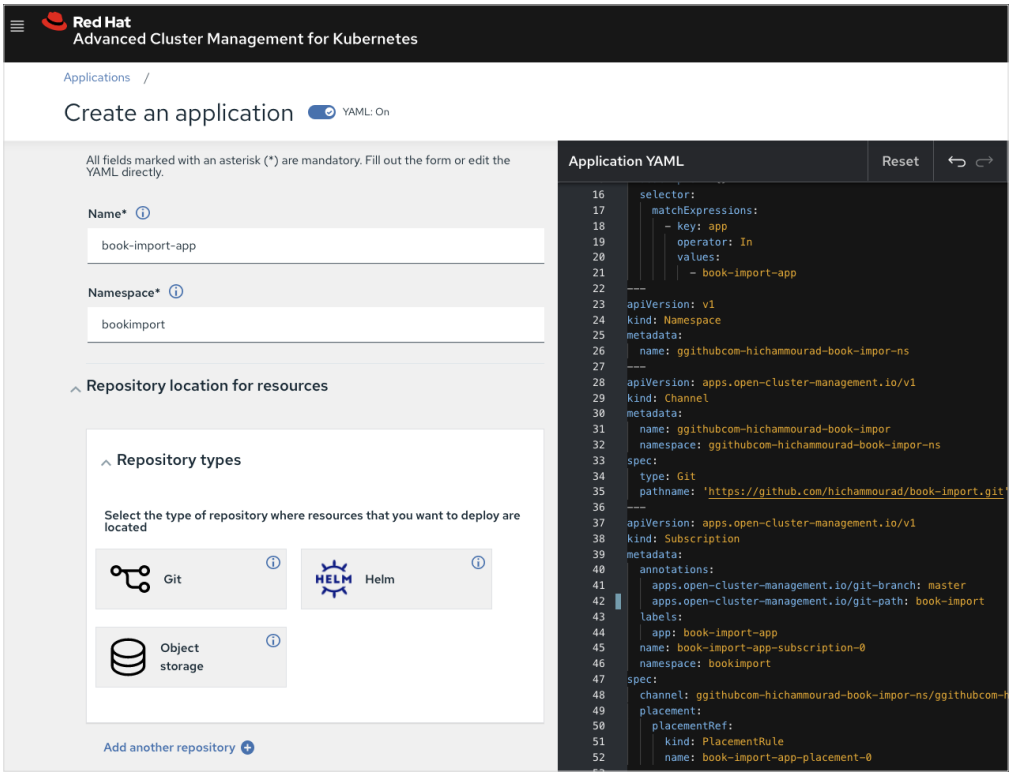Collapse Repository location for resources section
Image resolution: width=1011 pixels, height=776 pixels.
pyautogui.click(x=75, y=388)
